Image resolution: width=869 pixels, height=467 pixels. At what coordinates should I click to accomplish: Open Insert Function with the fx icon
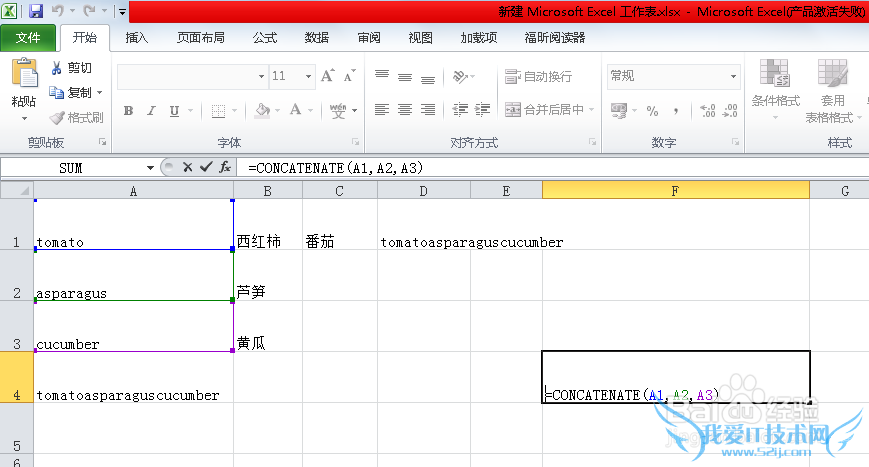point(226,168)
